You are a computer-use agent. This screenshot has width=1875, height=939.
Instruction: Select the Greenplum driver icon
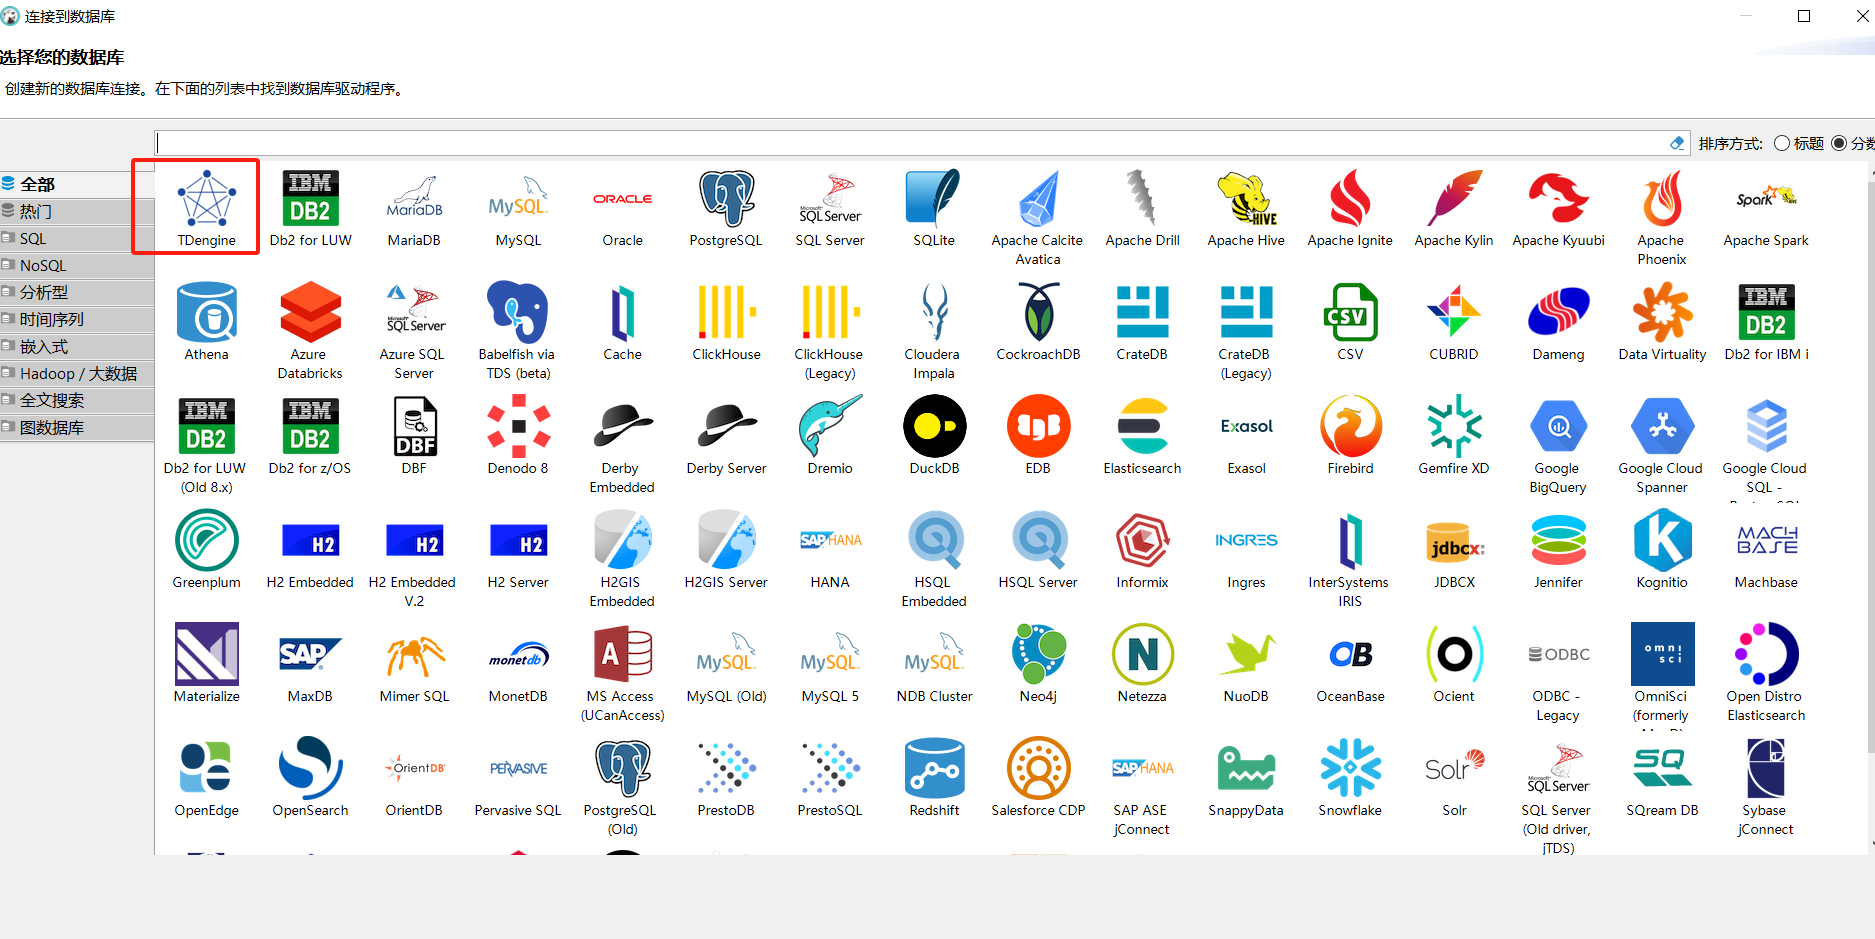click(x=206, y=540)
